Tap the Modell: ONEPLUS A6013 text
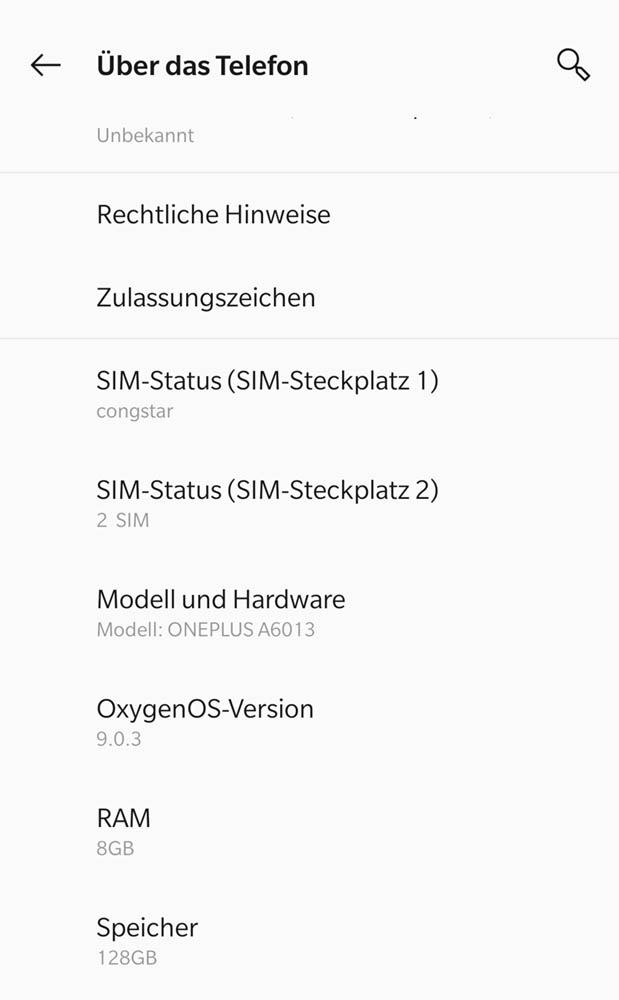619x1000 pixels. (x=205, y=630)
